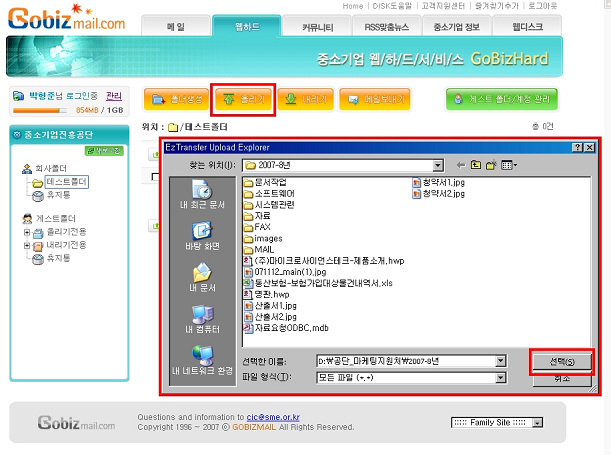The image size is (611, 460).
Task: Select file 청약서1.jpg
Action: (x=439, y=182)
